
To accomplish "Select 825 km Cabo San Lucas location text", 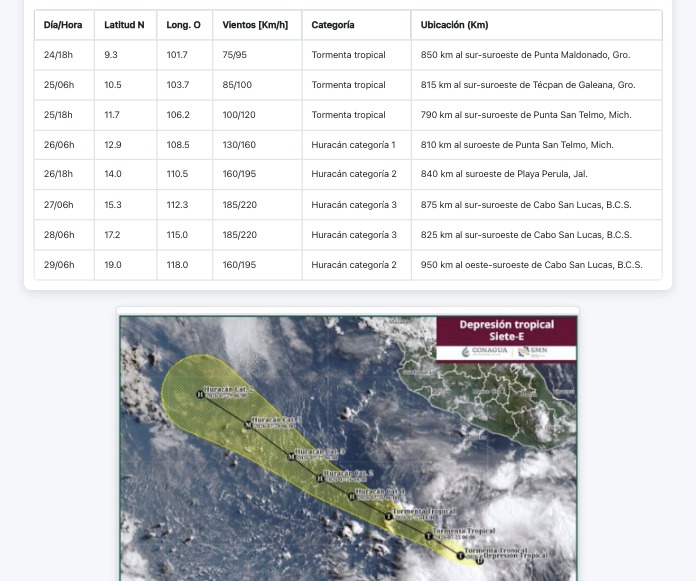I will pyautogui.click(x=526, y=235).
